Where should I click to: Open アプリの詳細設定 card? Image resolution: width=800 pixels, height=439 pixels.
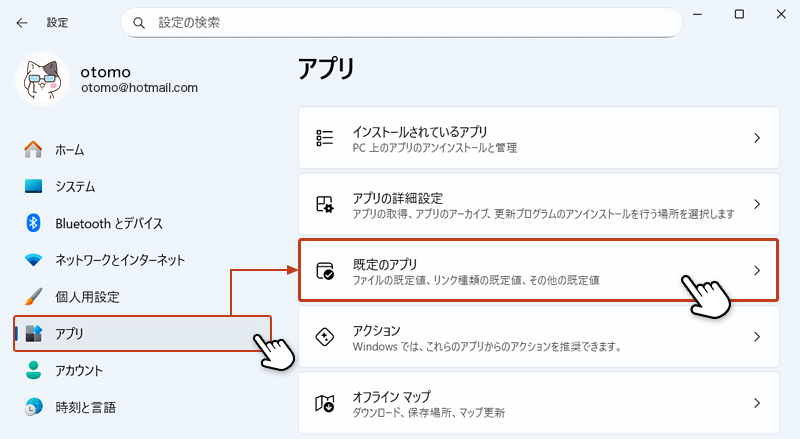click(x=539, y=204)
